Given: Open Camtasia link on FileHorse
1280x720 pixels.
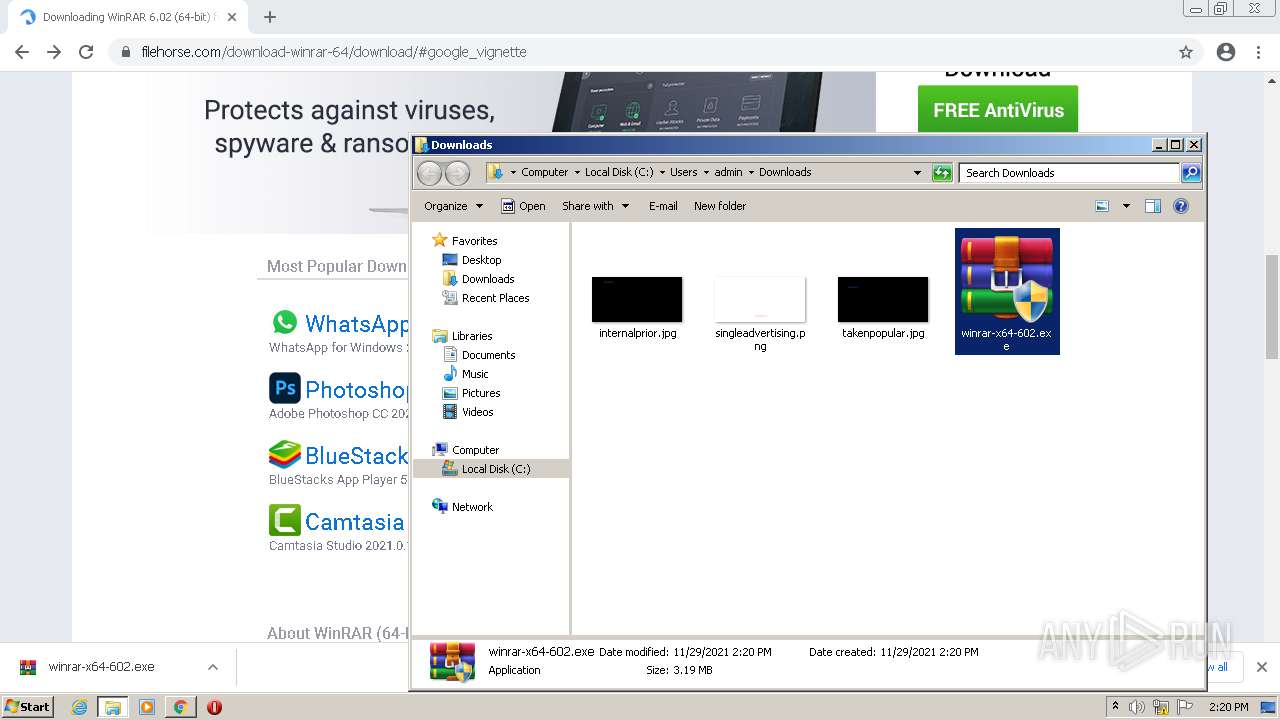Looking at the screenshot, I should tap(355, 522).
